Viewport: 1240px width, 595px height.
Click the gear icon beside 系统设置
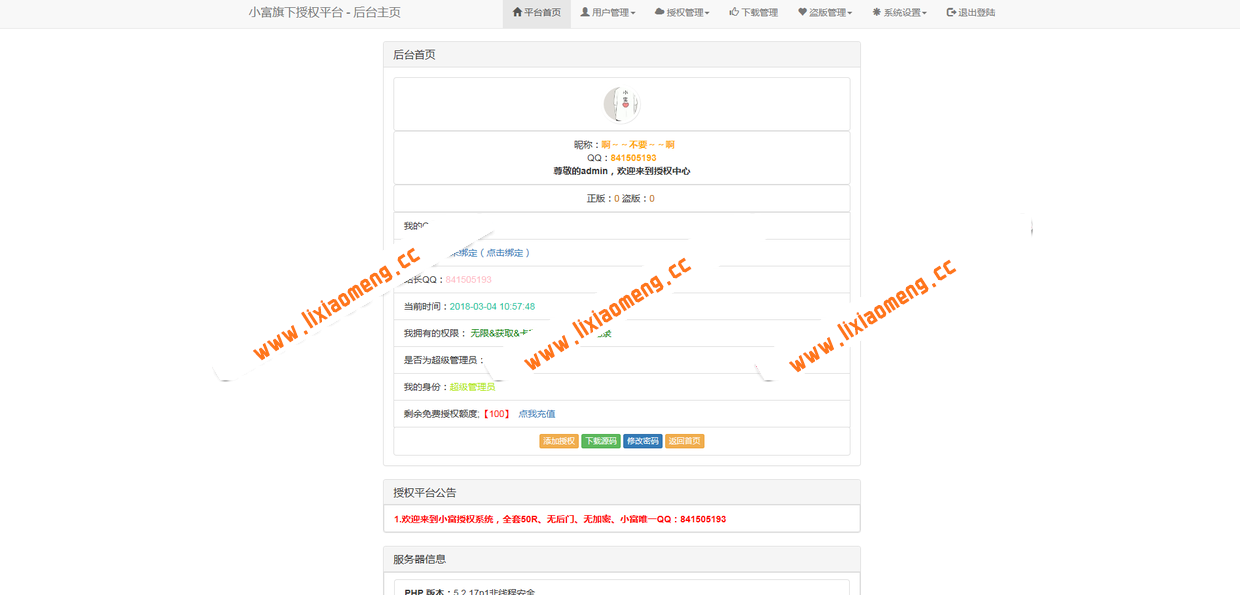pos(877,13)
